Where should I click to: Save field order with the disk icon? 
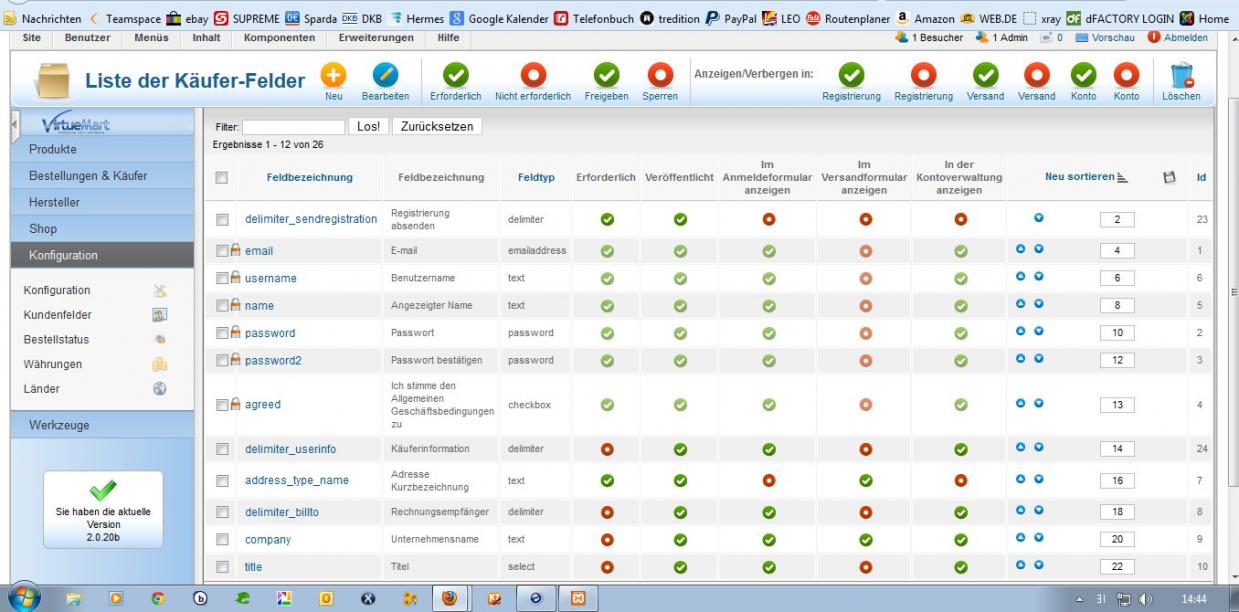[1167, 177]
